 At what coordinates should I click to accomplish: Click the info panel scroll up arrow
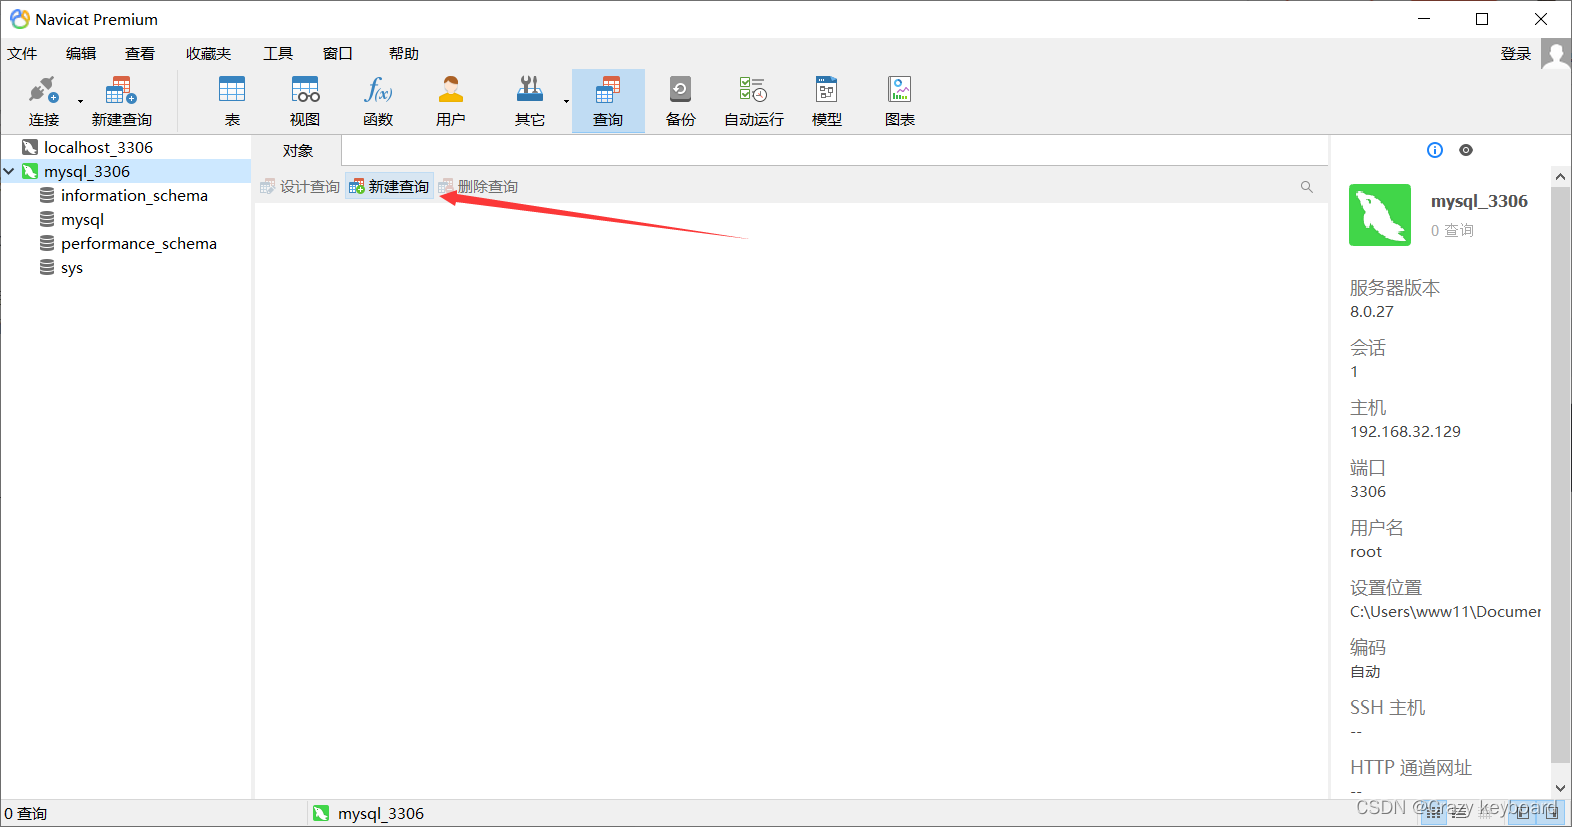click(x=1560, y=177)
